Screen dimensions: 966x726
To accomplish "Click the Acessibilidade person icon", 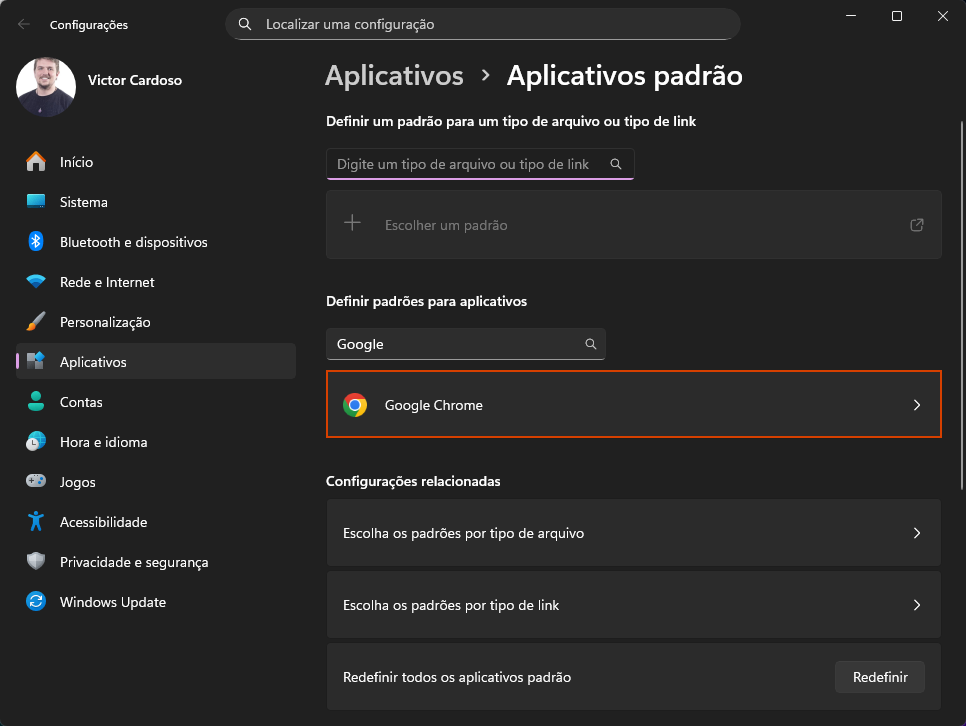I will pos(36,522).
